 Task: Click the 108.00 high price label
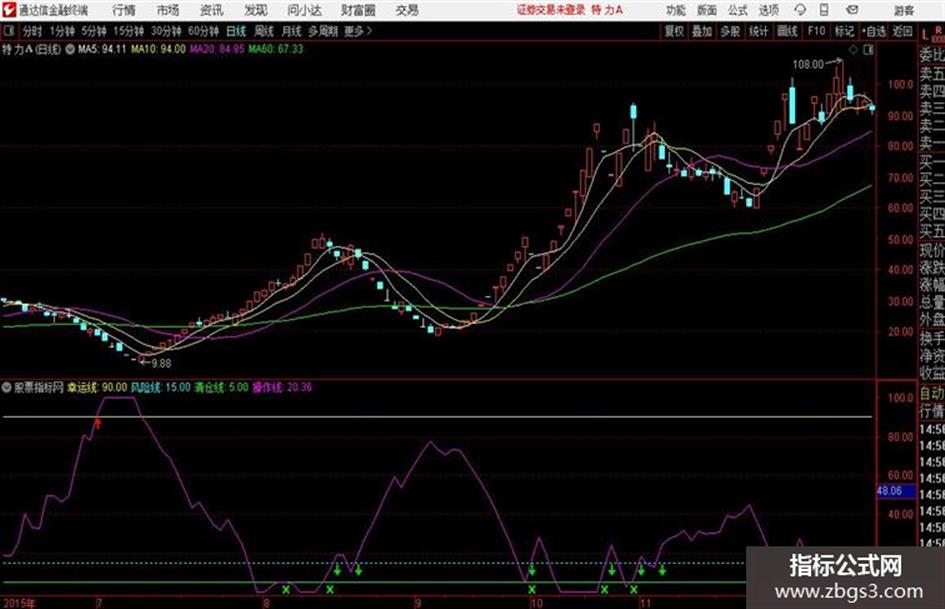(x=808, y=64)
